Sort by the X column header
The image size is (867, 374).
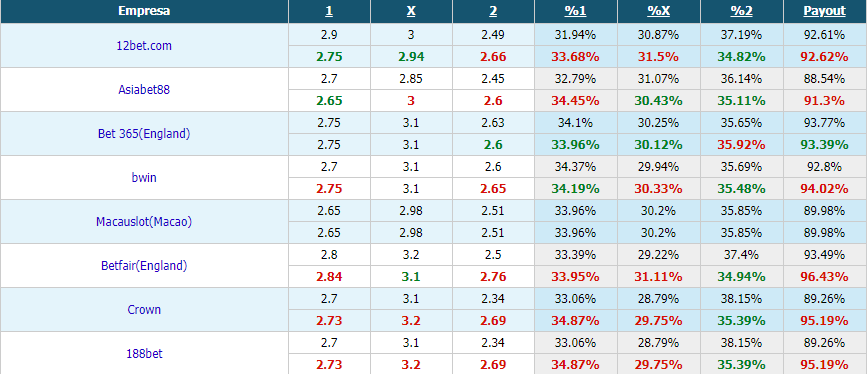coord(411,11)
